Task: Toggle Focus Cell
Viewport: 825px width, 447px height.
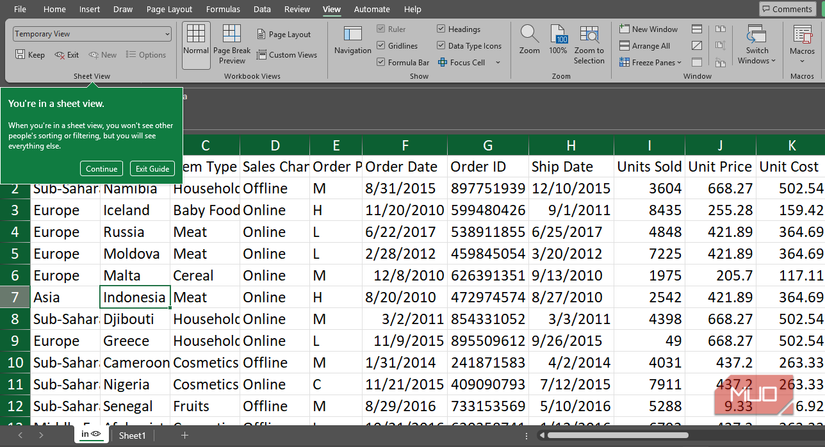Action: pyautogui.click(x=461, y=62)
